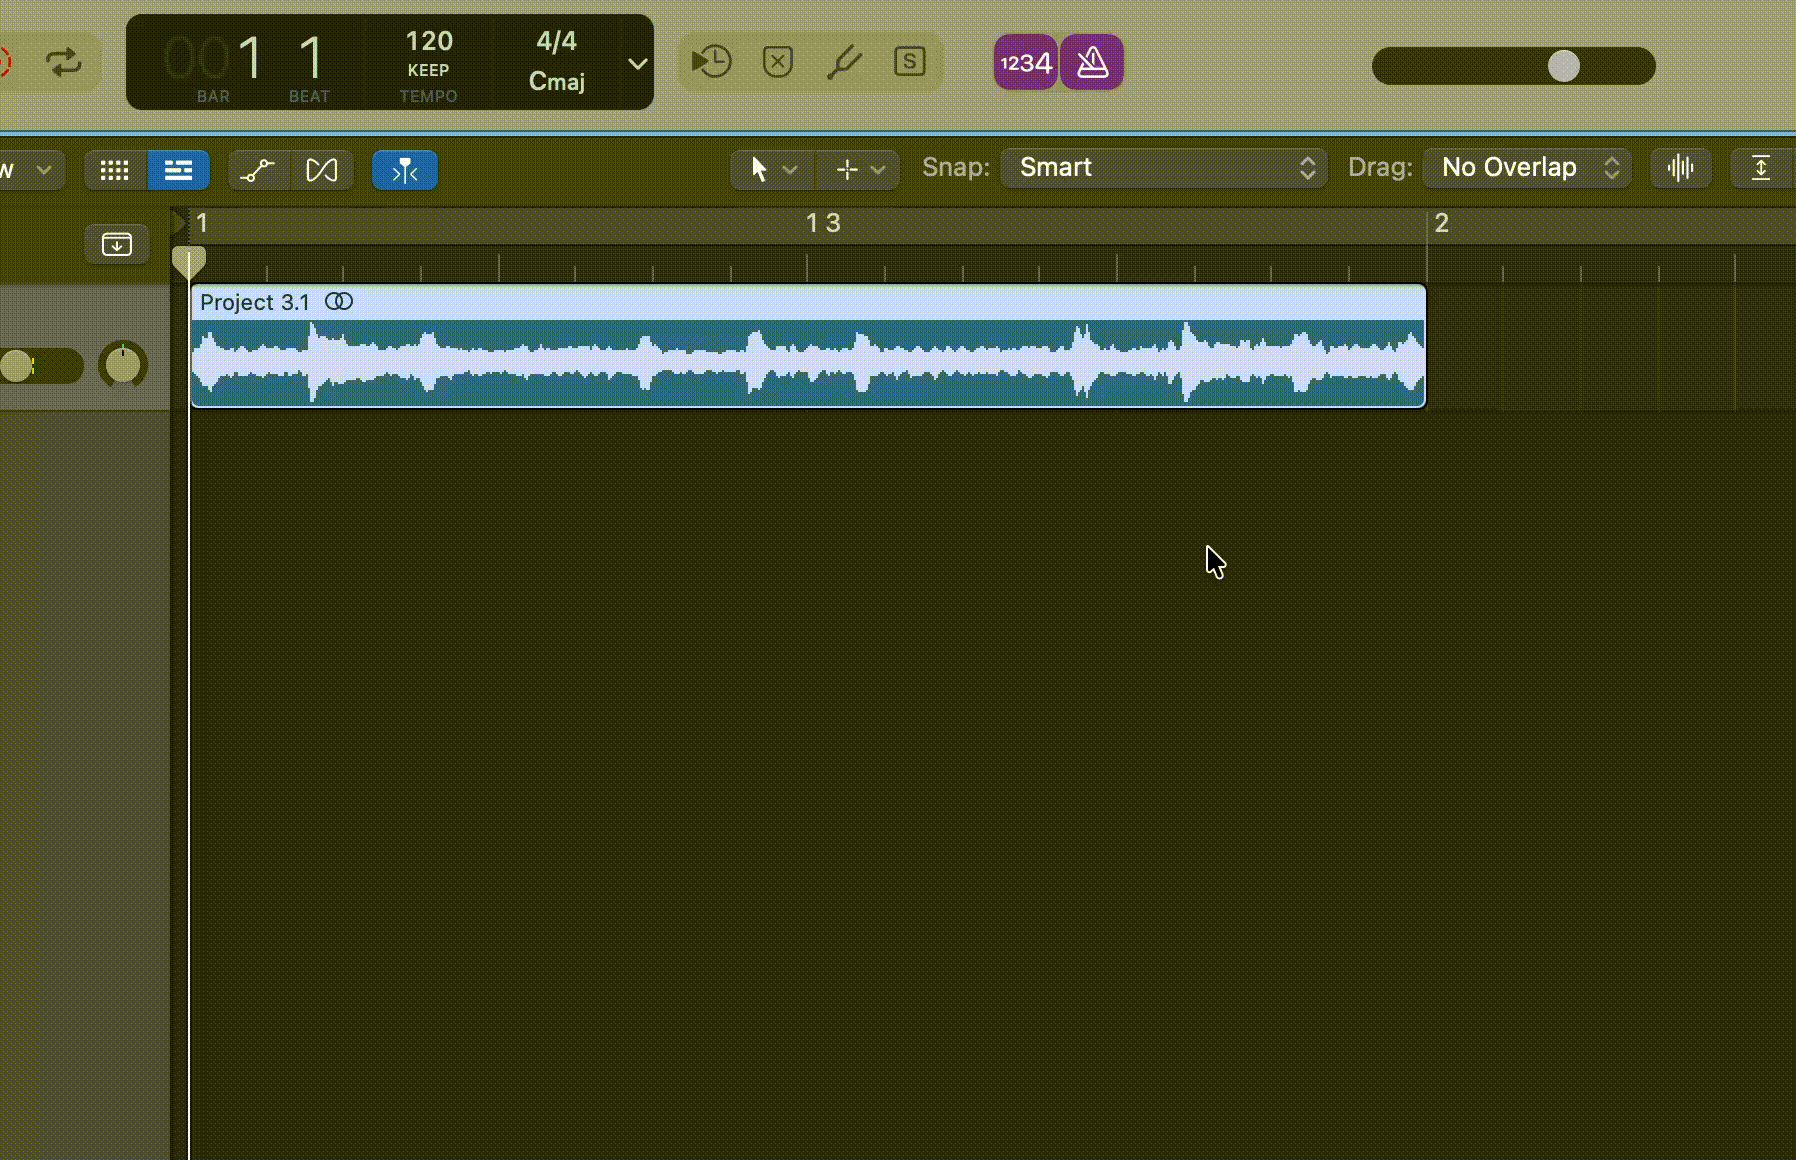1796x1160 pixels.
Task: Adjust the master volume slider knob
Action: pos(1563,66)
